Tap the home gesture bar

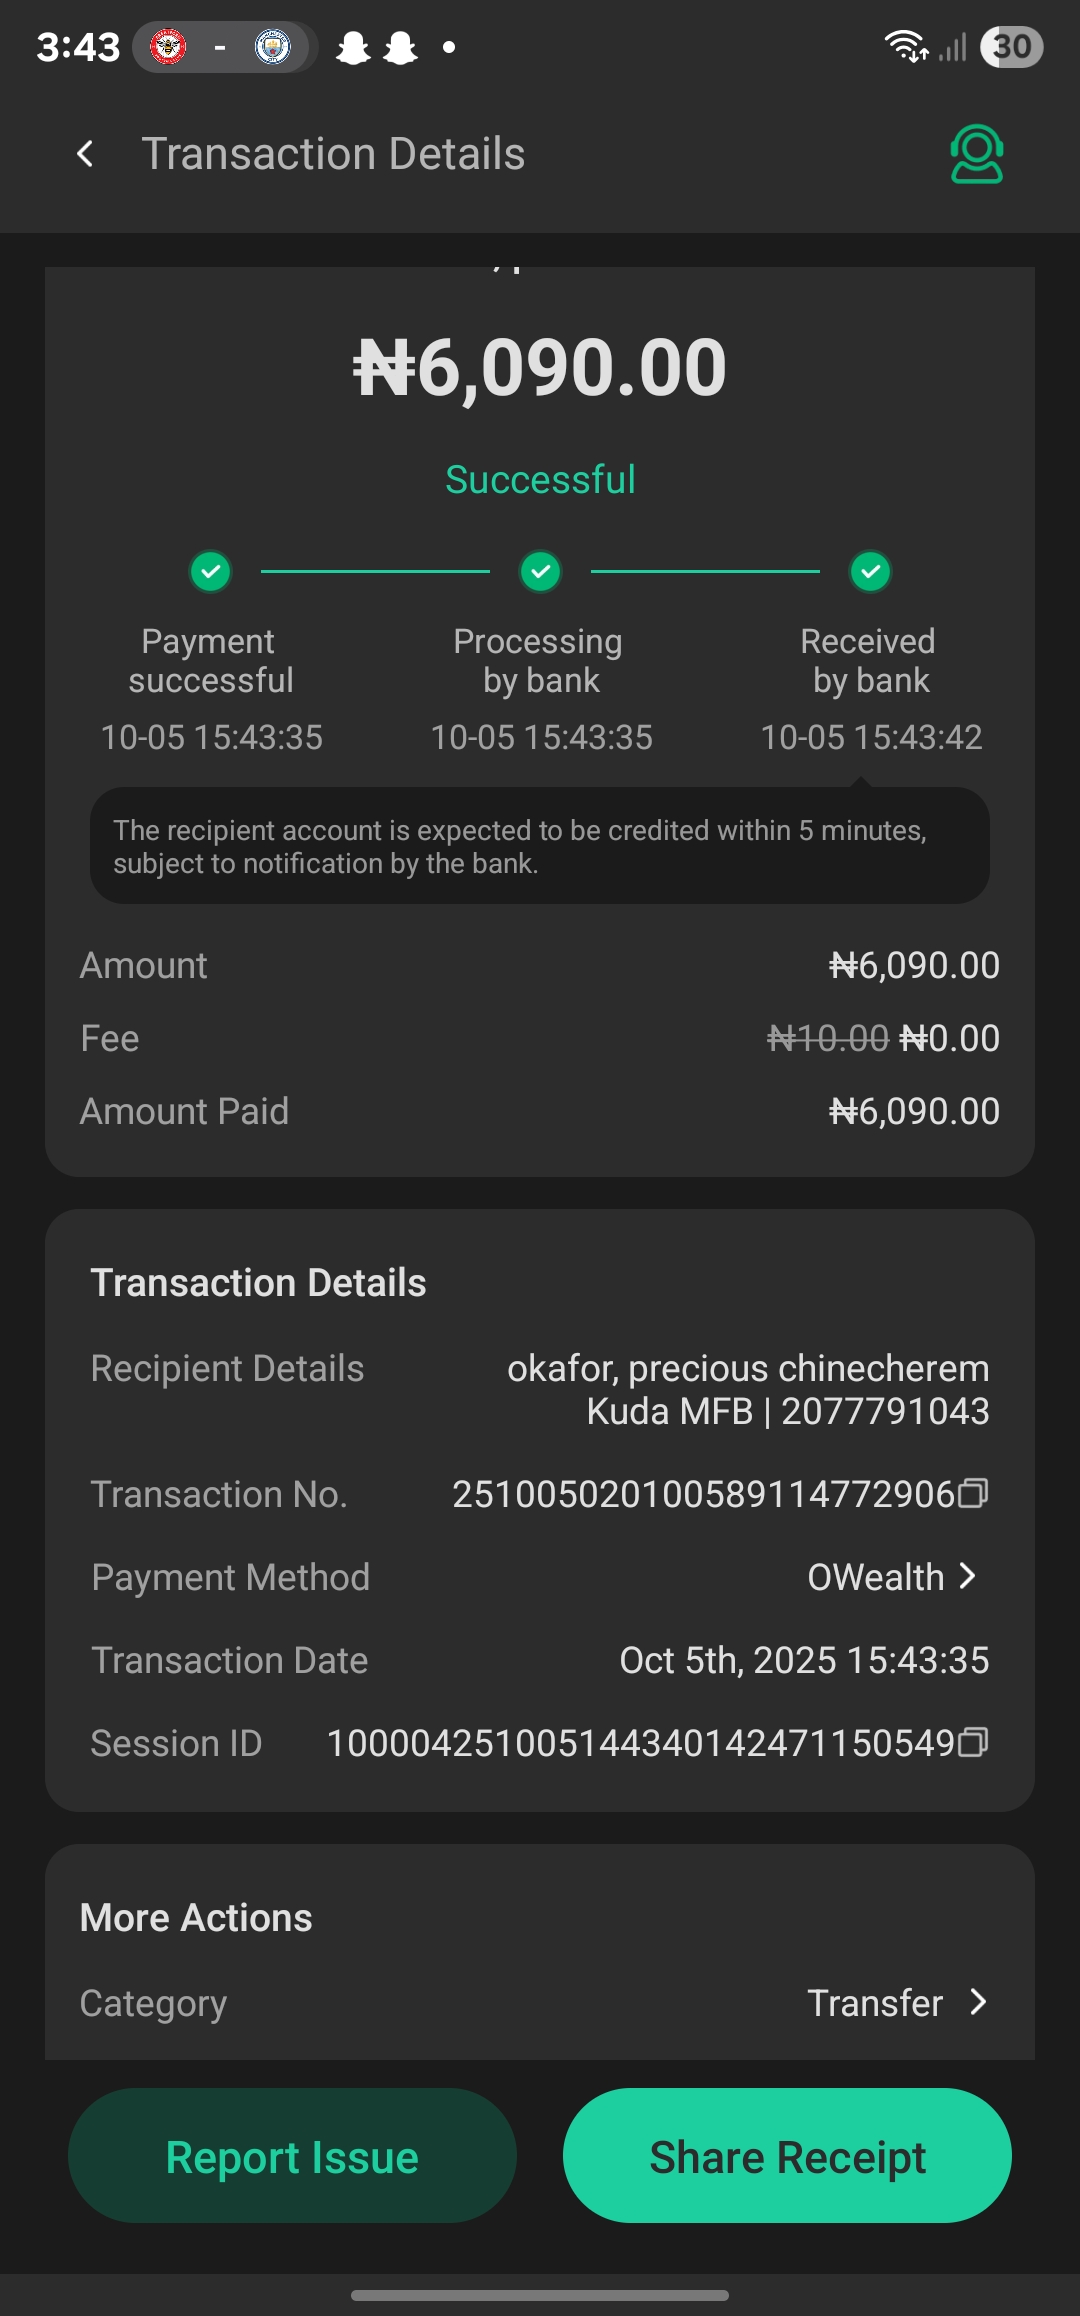pyautogui.click(x=540, y=2295)
